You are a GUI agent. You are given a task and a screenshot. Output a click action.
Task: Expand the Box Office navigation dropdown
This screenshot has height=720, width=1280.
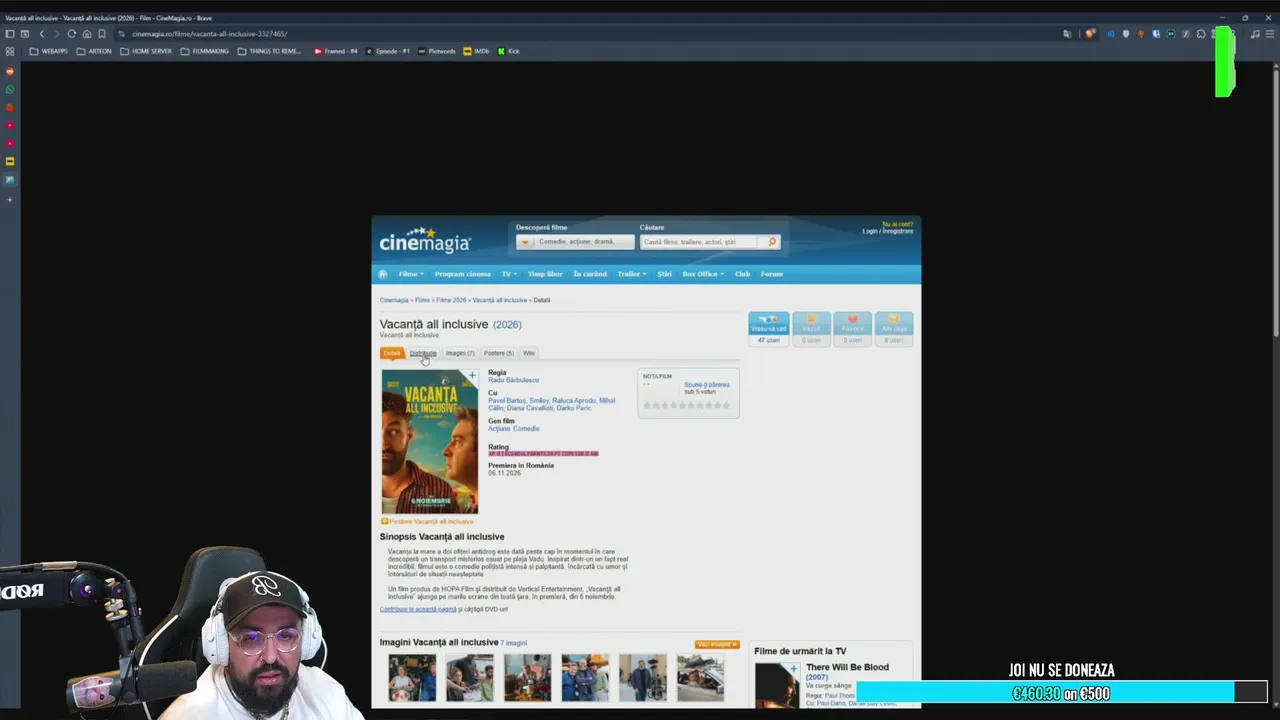pos(703,274)
